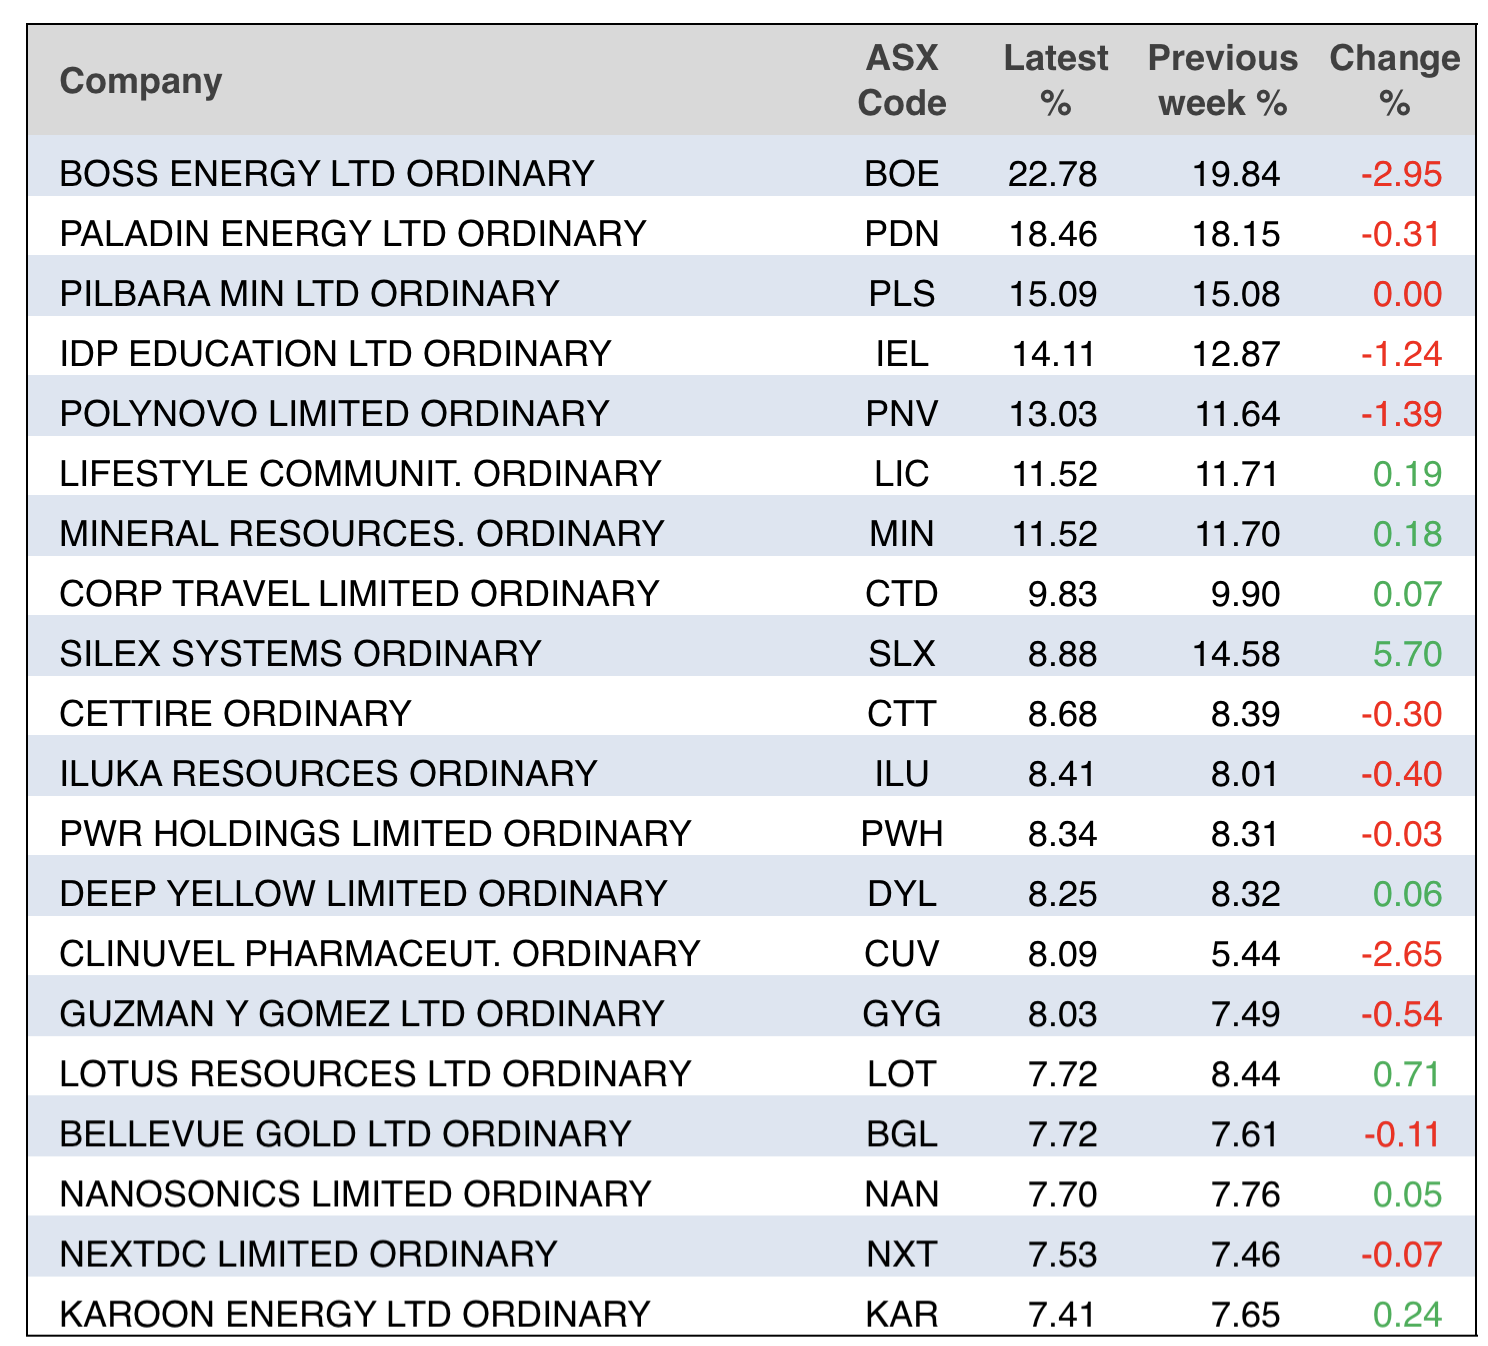Click the NXT code cell
1488x1346 pixels.
[901, 1254]
